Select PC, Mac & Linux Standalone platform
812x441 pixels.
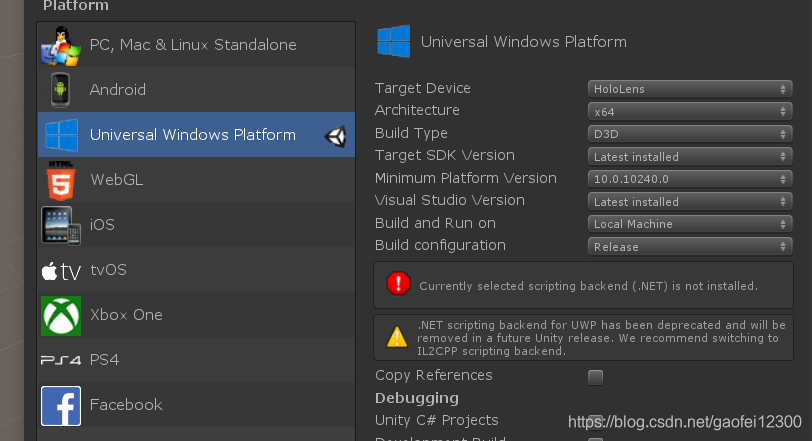tap(196, 45)
